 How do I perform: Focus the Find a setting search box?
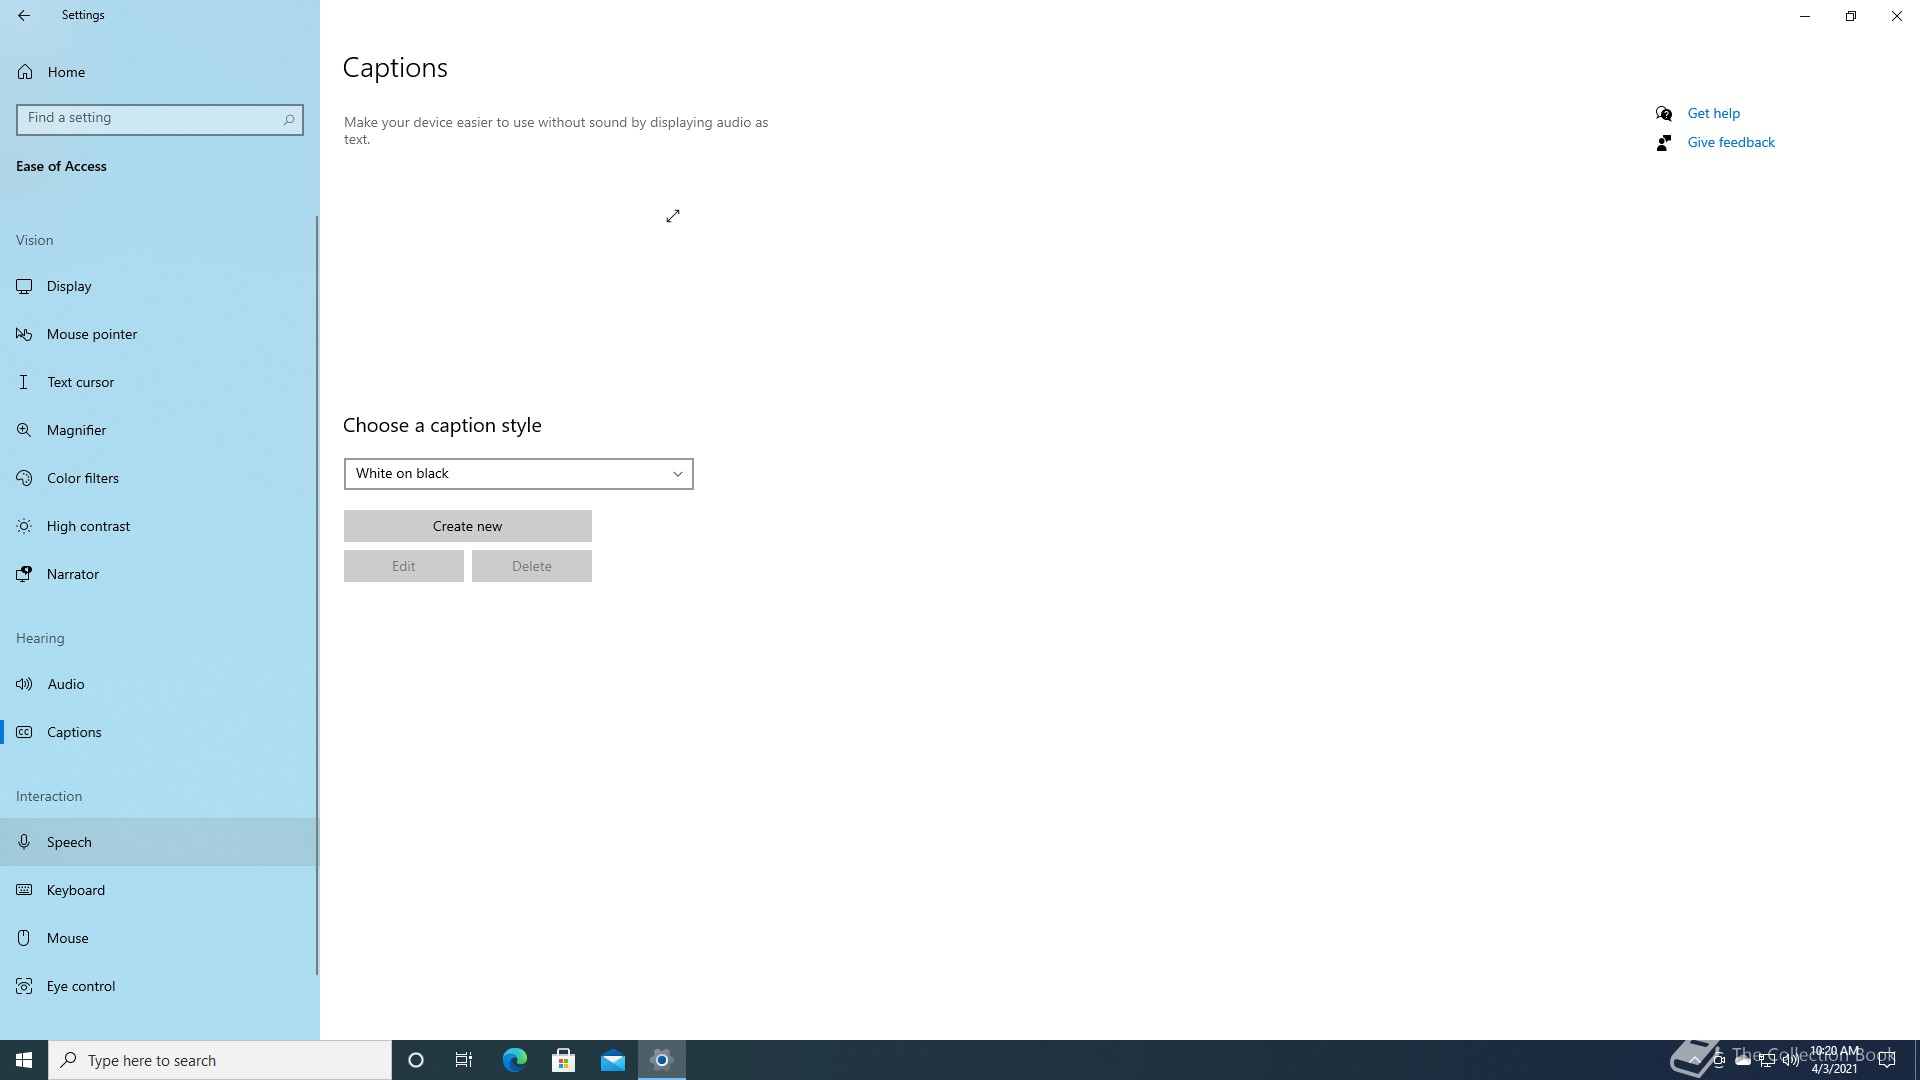click(x=160, y=119)
